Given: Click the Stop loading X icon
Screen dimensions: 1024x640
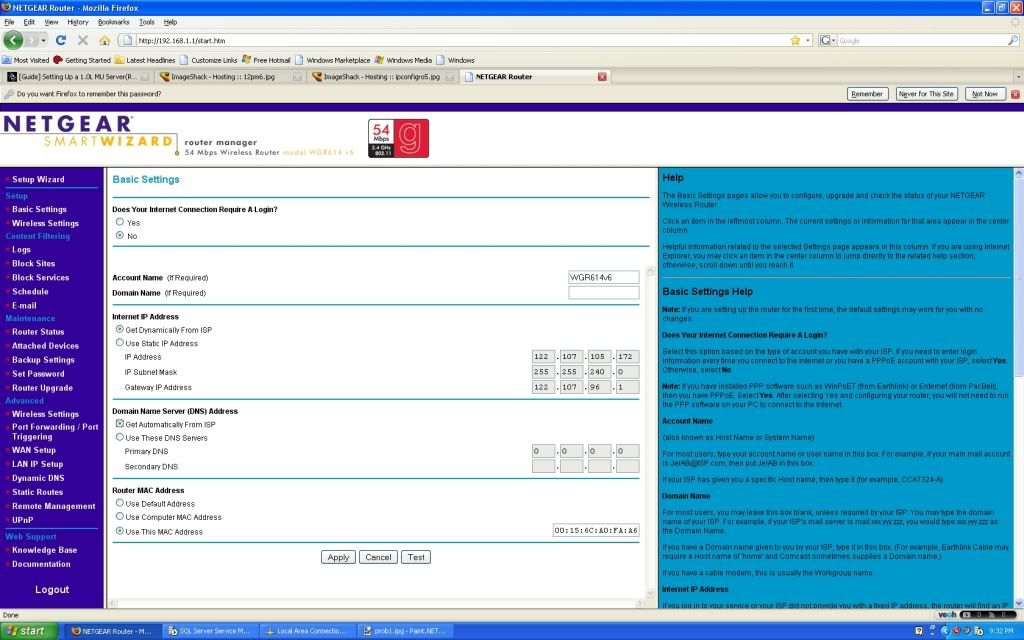Looking at the screenshot, I should (x=82, y=41).
